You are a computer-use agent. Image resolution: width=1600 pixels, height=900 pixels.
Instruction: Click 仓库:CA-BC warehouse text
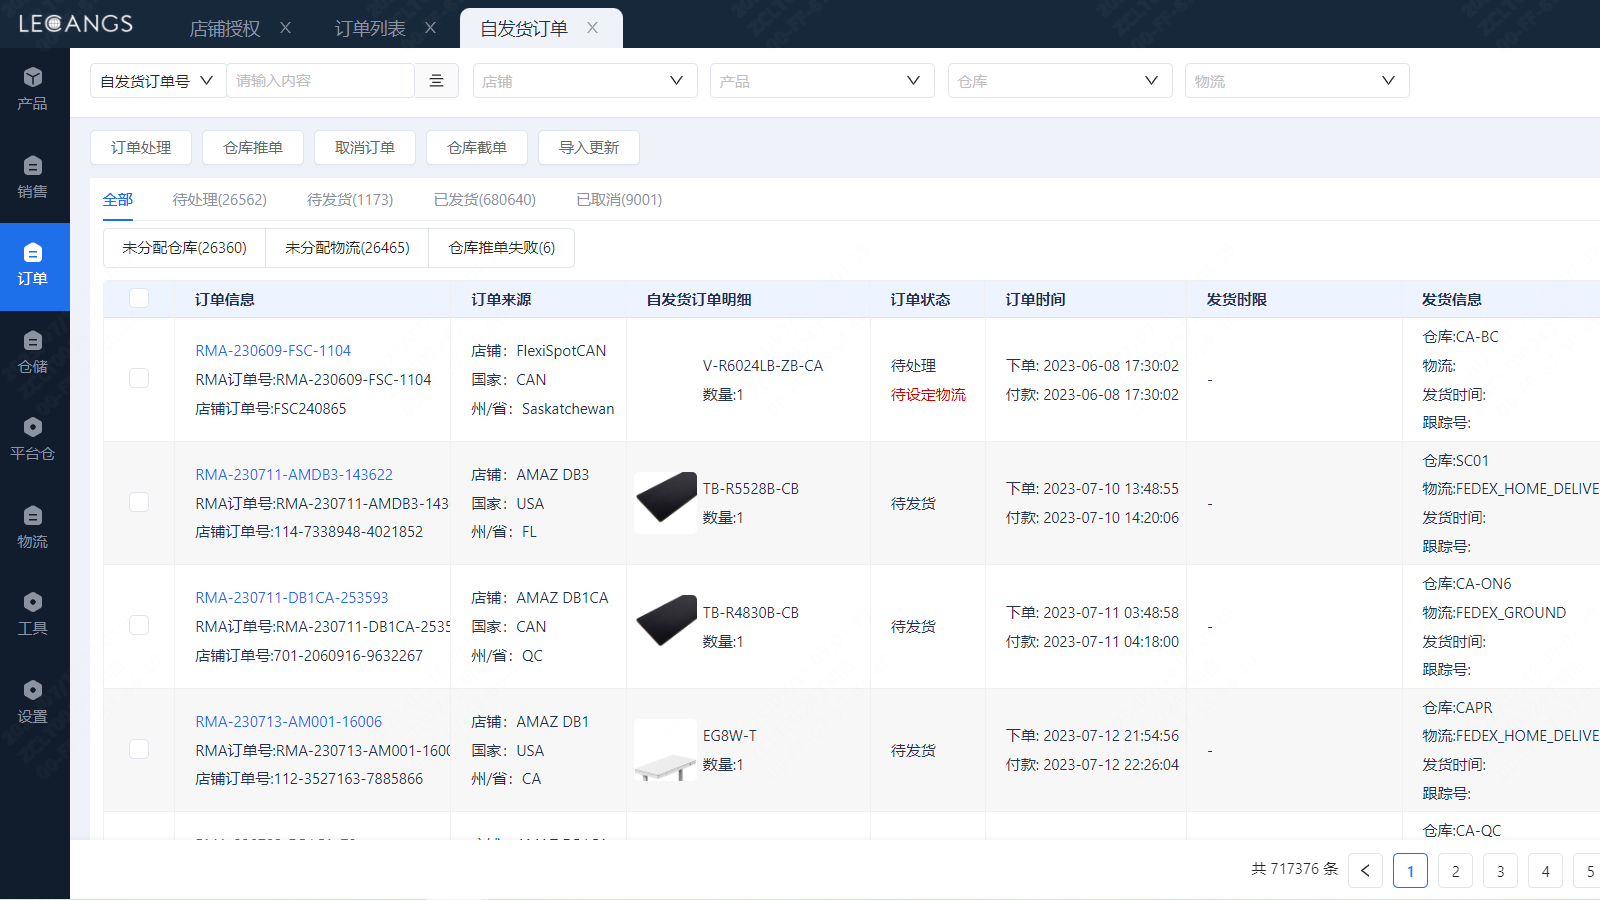click(x=1460, y=337)
